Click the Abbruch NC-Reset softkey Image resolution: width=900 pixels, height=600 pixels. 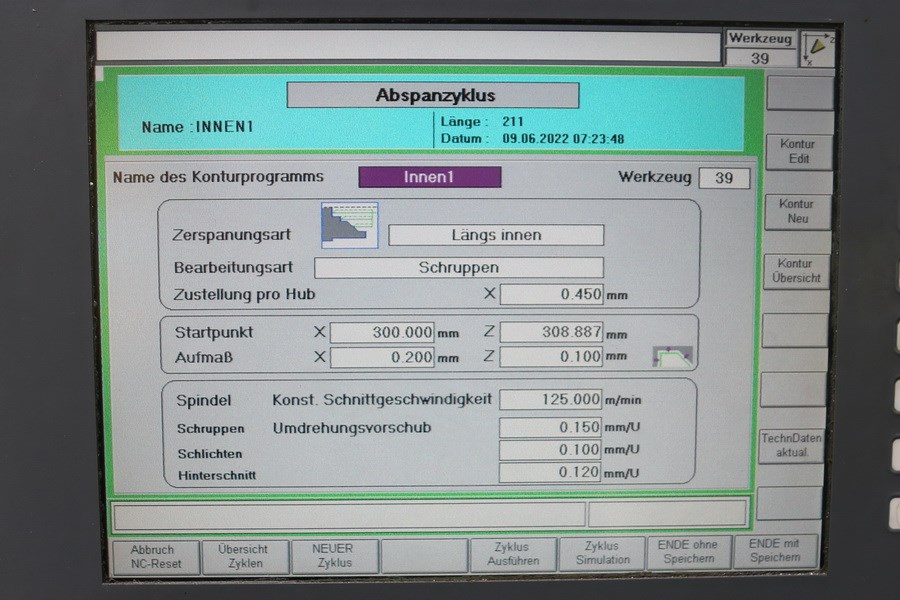coord(156,557)
